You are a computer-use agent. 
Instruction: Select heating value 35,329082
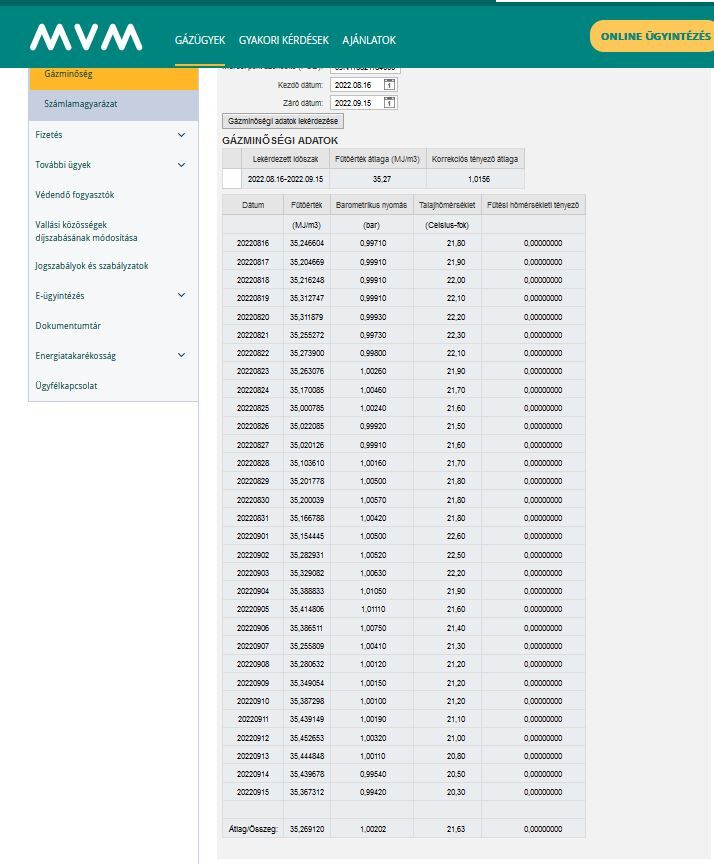[x=307, y=573]
